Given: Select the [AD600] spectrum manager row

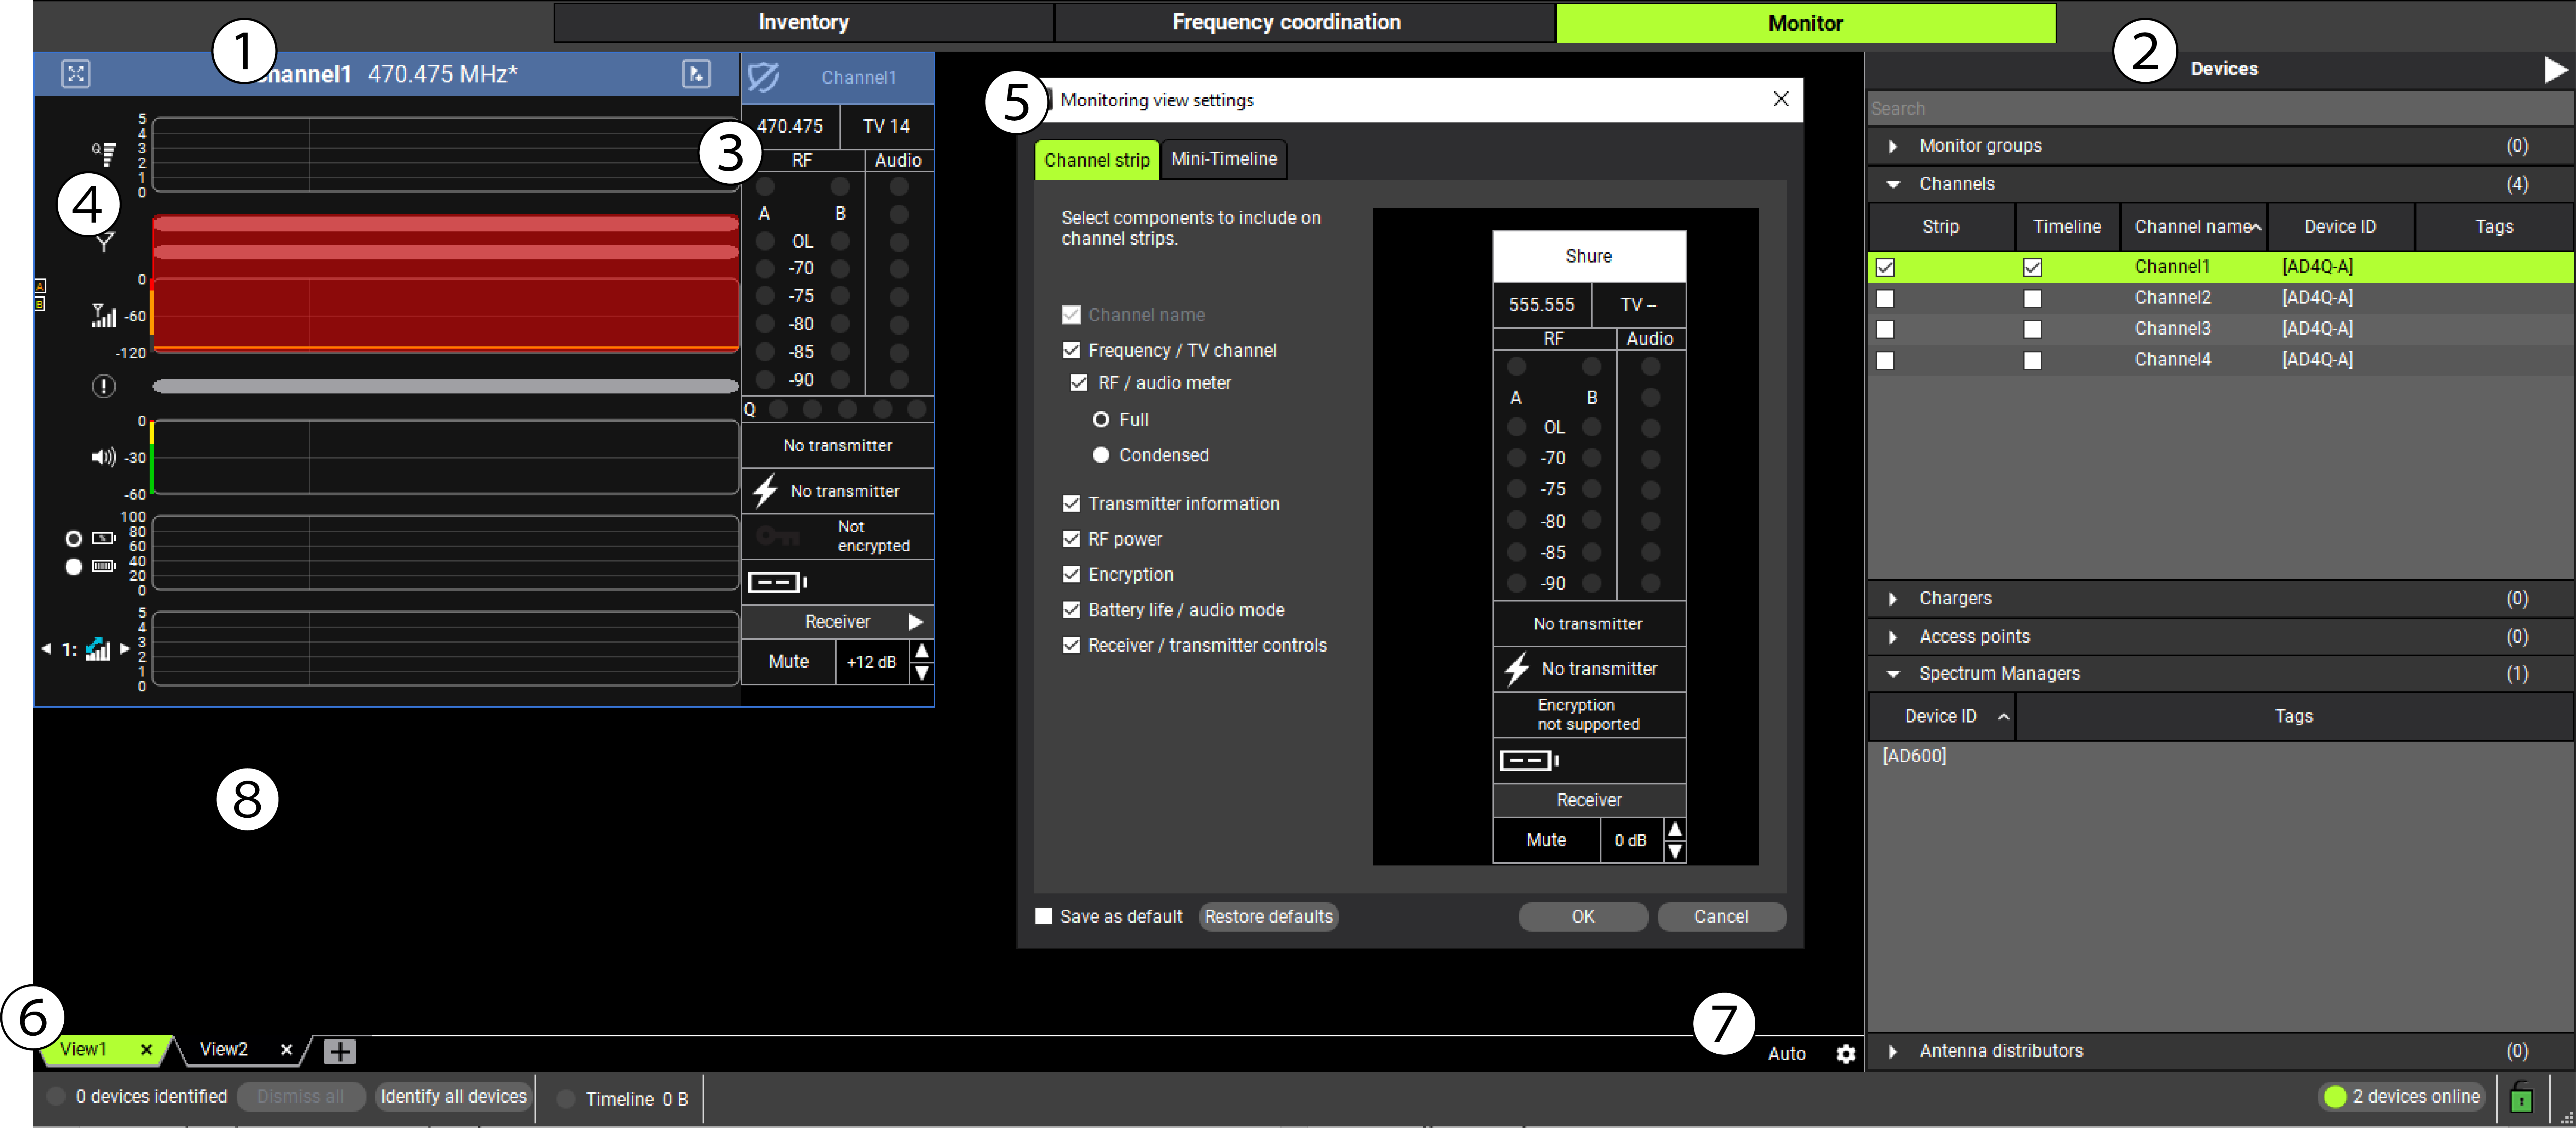Looking at the screenshot, I should 2220,756.
